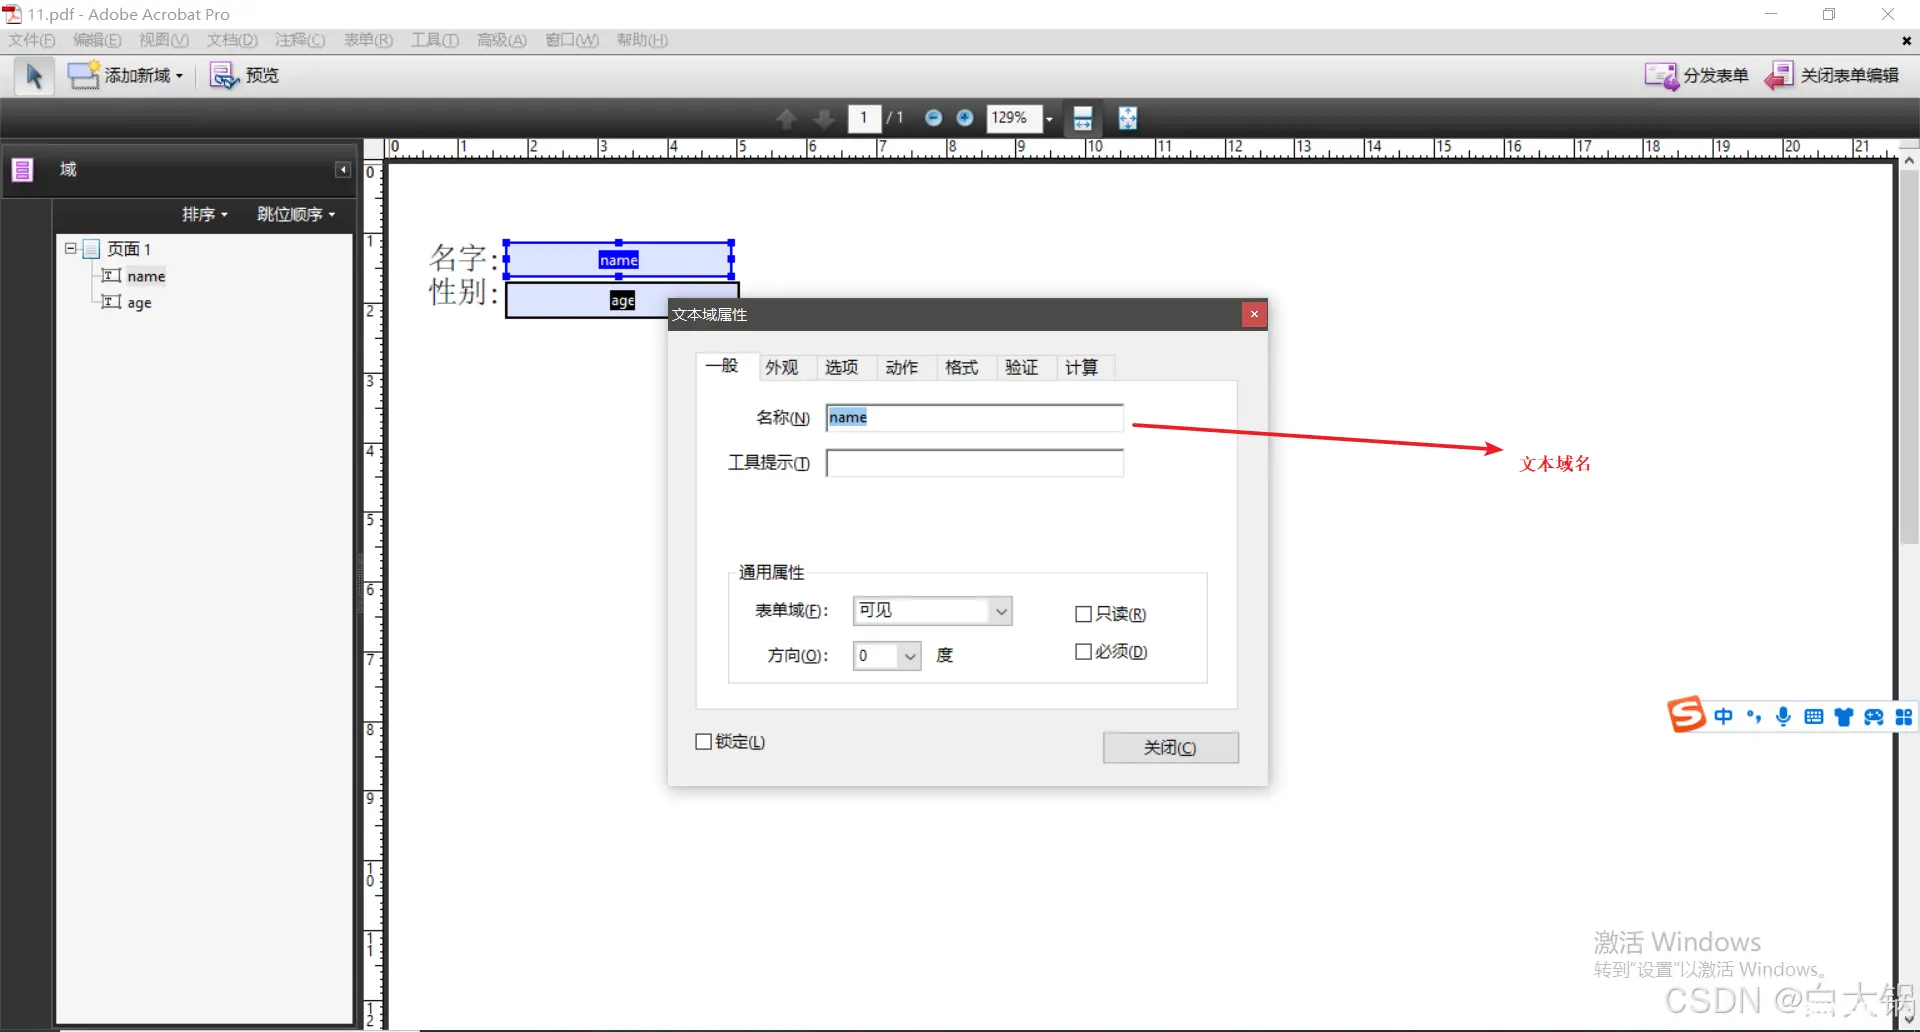The image size is (1920, 1032).
Task: Toggle the Read Only (只读) checkbox
Action: (1083, 614)
